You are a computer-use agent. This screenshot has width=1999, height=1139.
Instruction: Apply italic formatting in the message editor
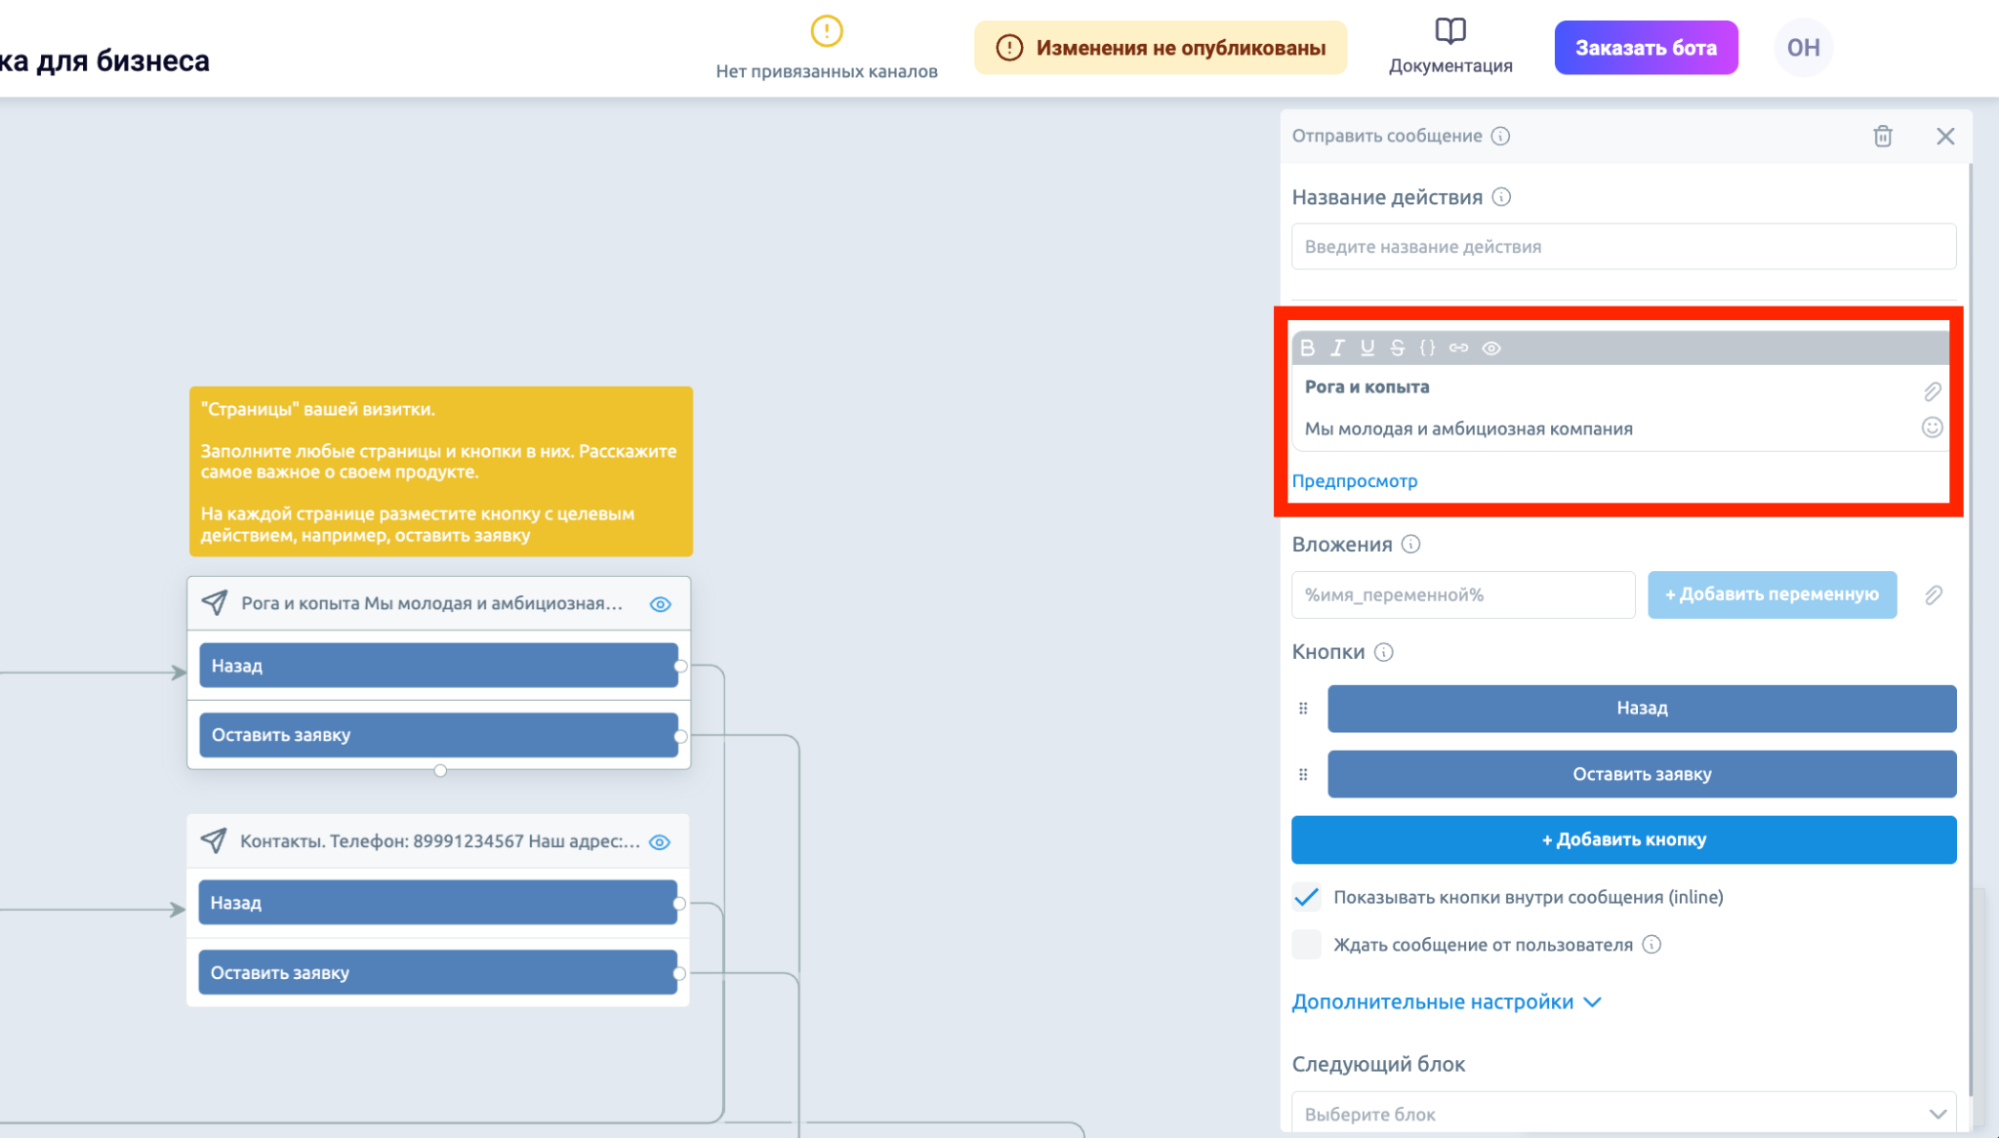click(1338, 348)
